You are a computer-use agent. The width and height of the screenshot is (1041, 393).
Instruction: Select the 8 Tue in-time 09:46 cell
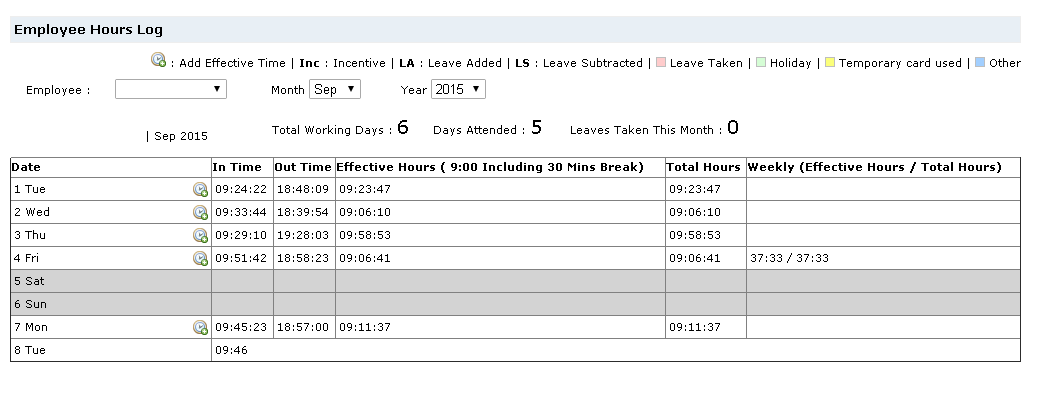[231, 350]
